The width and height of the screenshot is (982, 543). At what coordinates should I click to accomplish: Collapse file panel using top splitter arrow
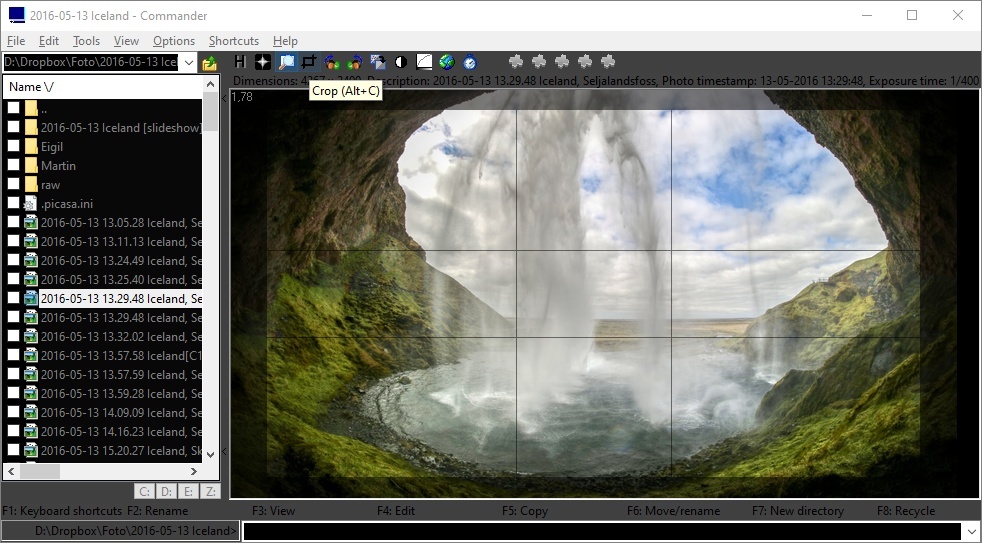(224, 98)
